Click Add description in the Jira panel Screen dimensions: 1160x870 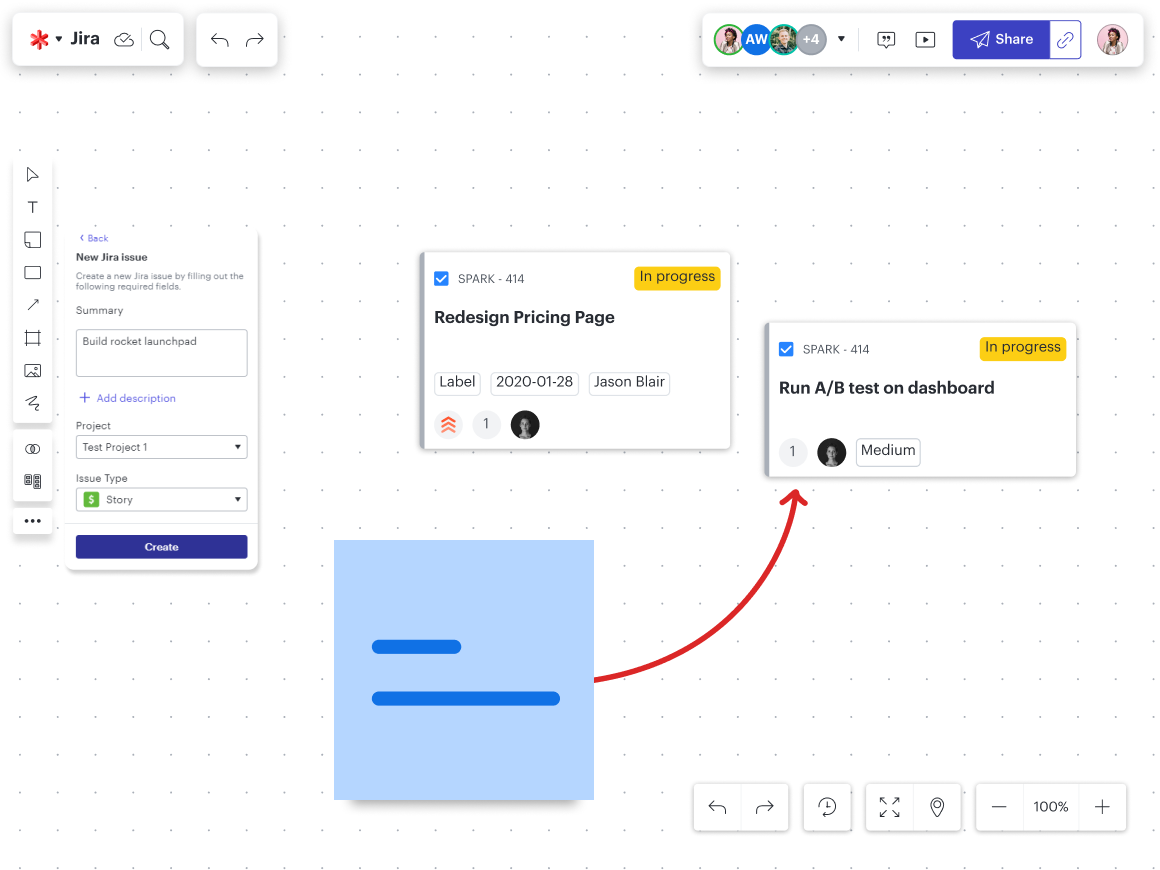(x=127, y=398)
